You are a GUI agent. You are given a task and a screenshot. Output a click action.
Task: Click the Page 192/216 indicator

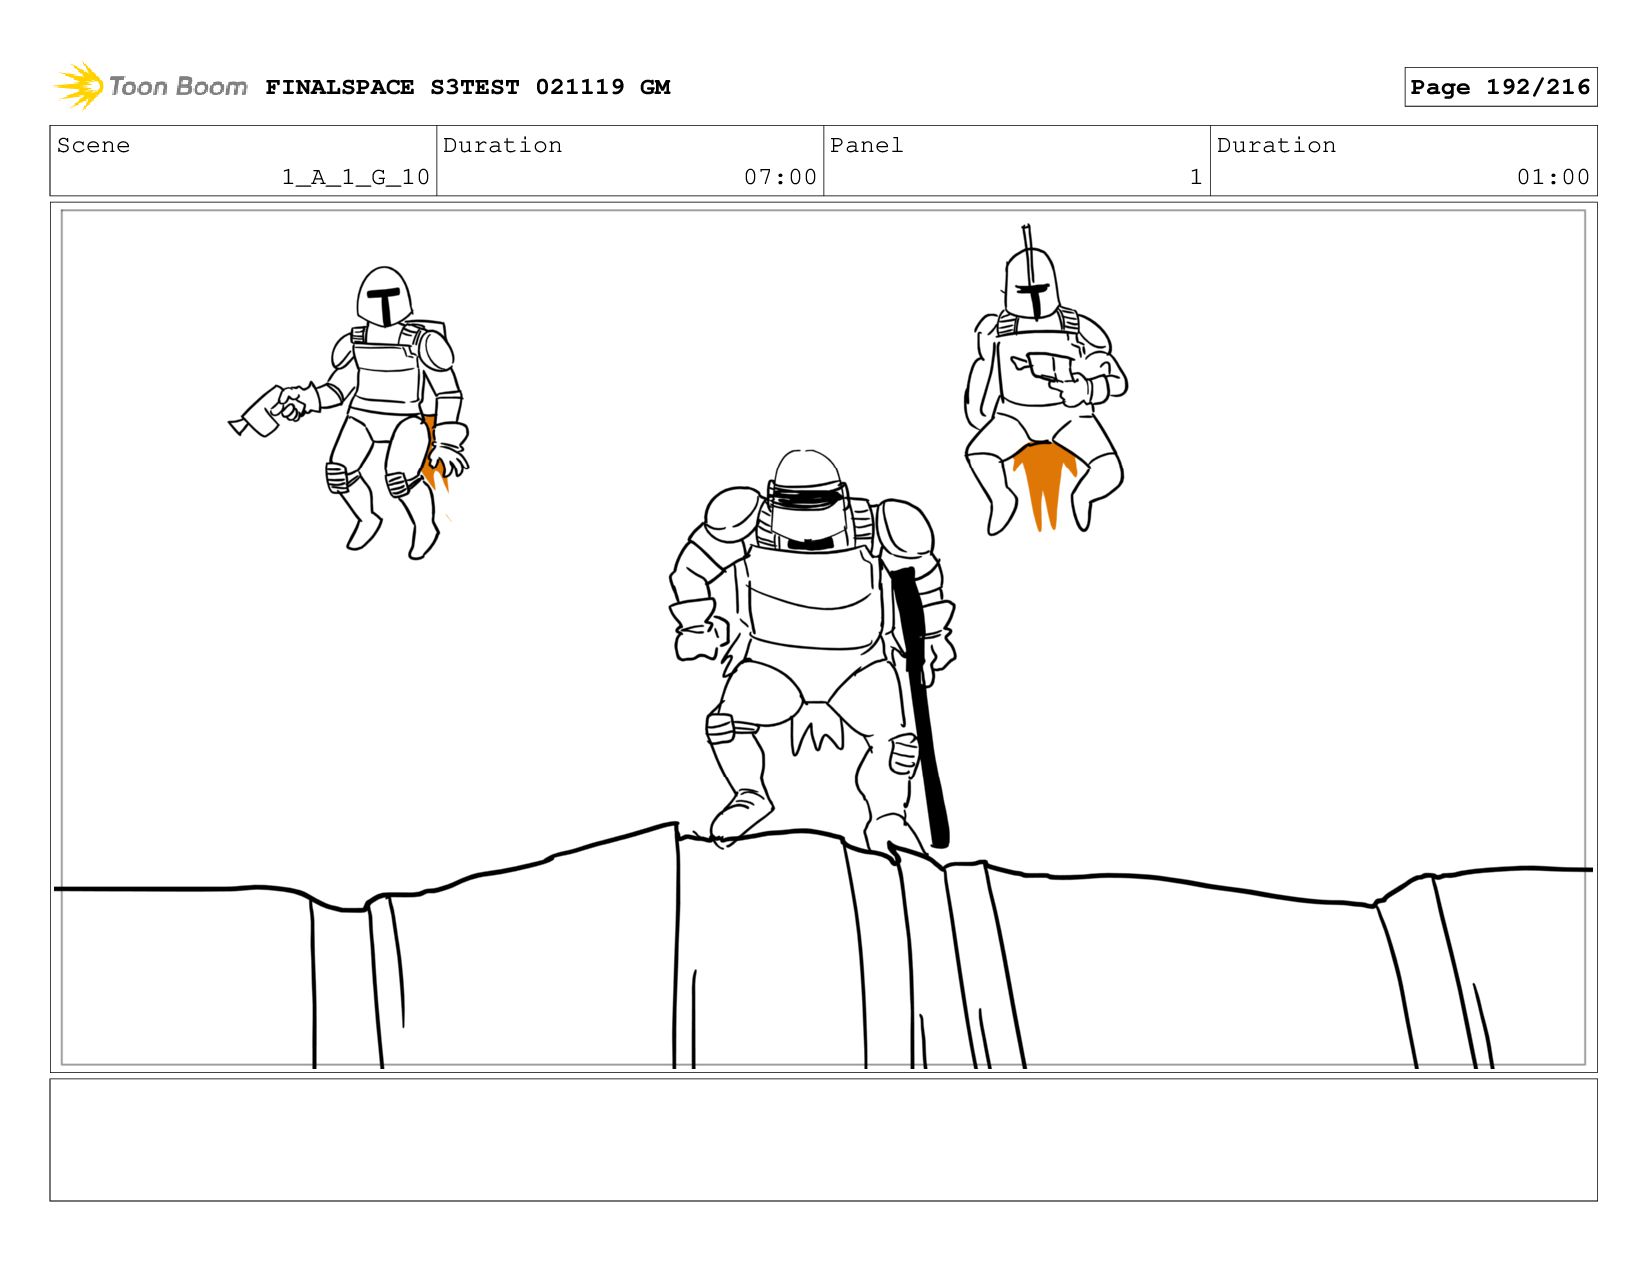pos(1500,87)
